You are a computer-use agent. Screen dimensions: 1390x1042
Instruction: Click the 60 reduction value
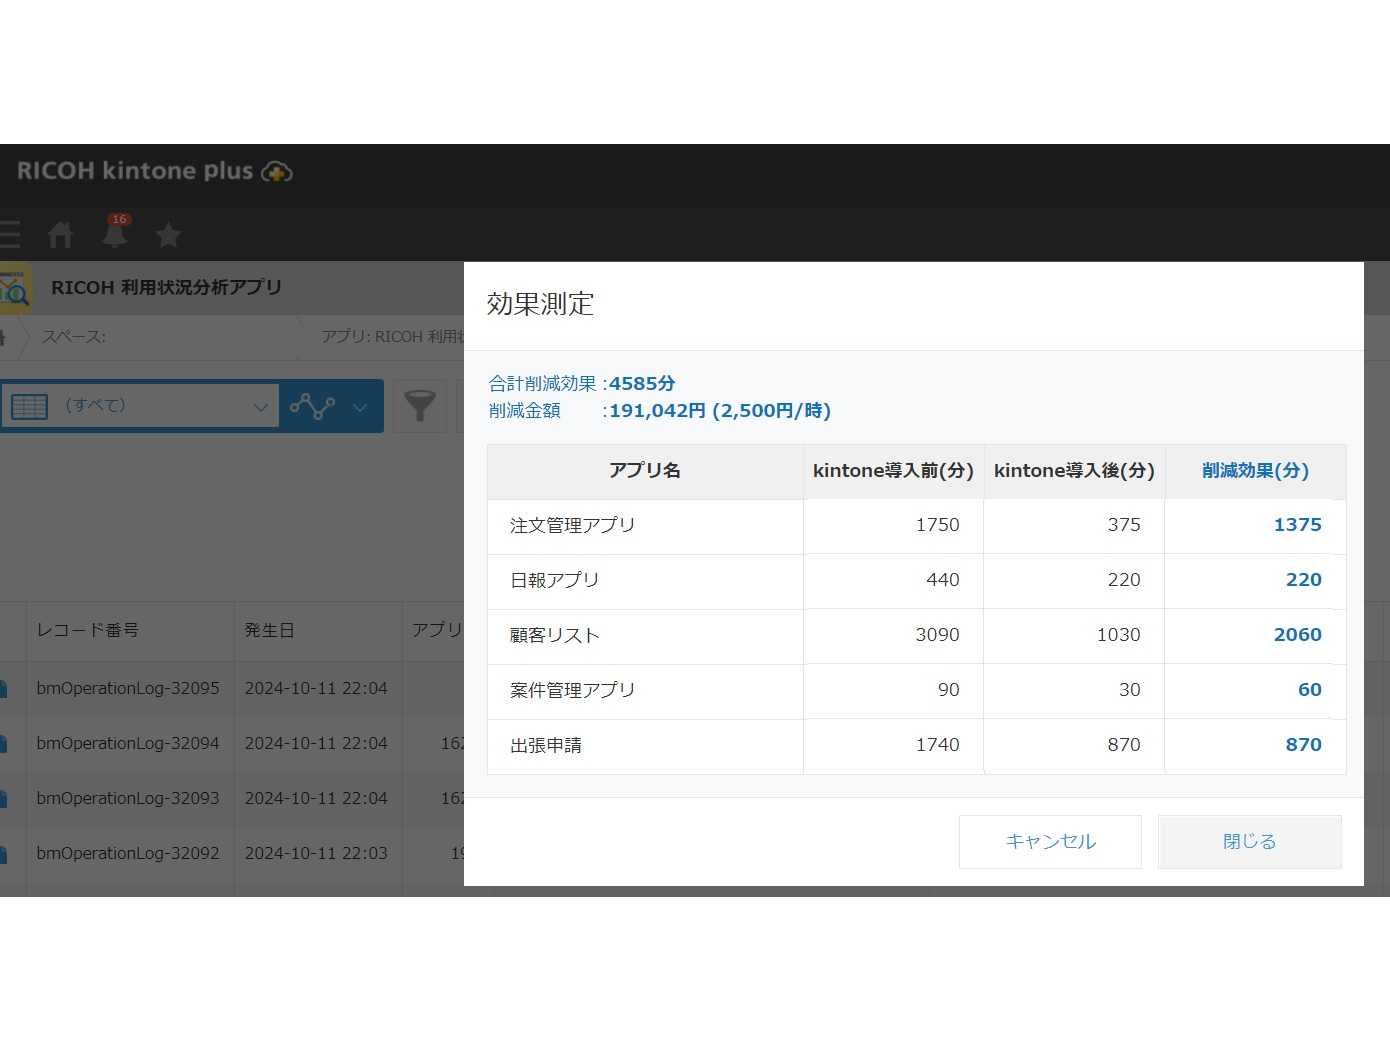[x=1309, y=690]
